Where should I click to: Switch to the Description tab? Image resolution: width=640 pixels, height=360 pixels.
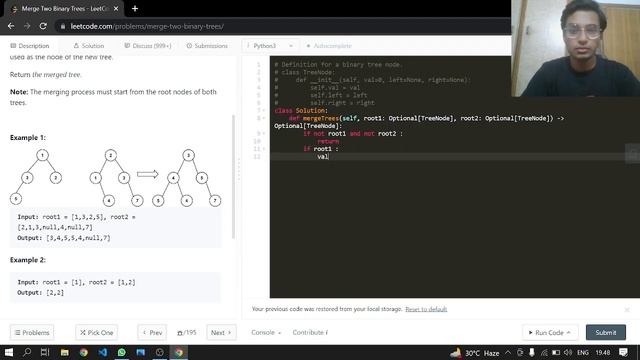(x=30, y=46)
